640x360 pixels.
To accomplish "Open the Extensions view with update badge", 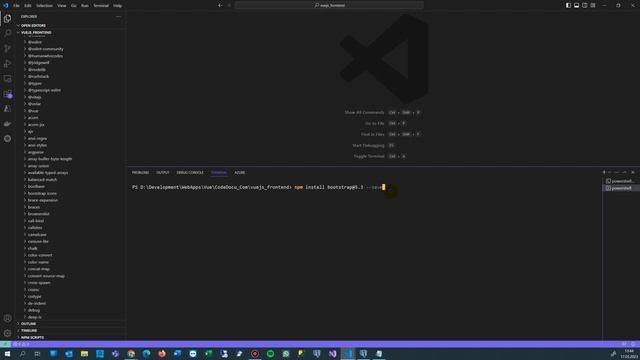I will (7, 94).
